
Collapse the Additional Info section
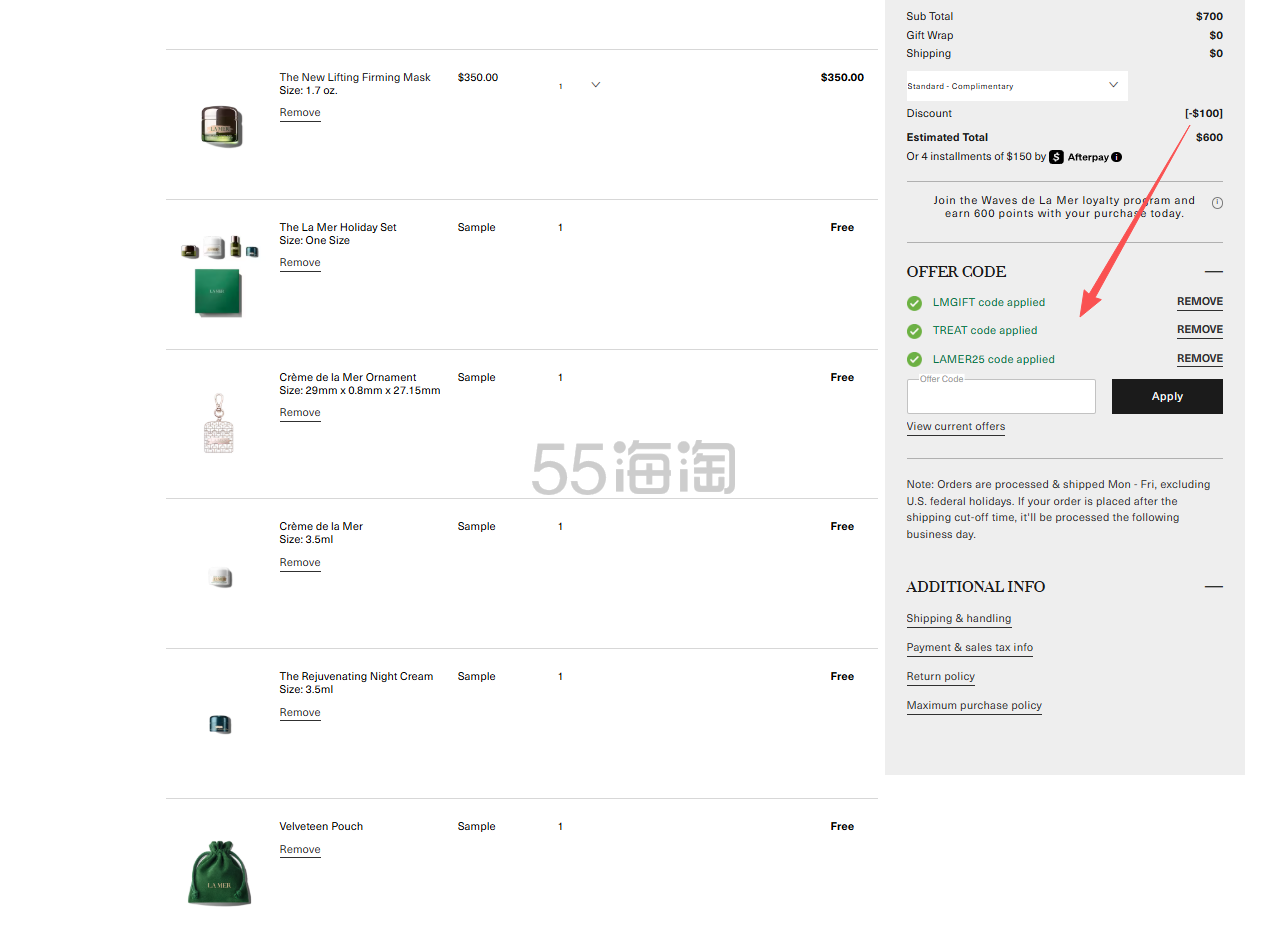tap(1213, 587)
